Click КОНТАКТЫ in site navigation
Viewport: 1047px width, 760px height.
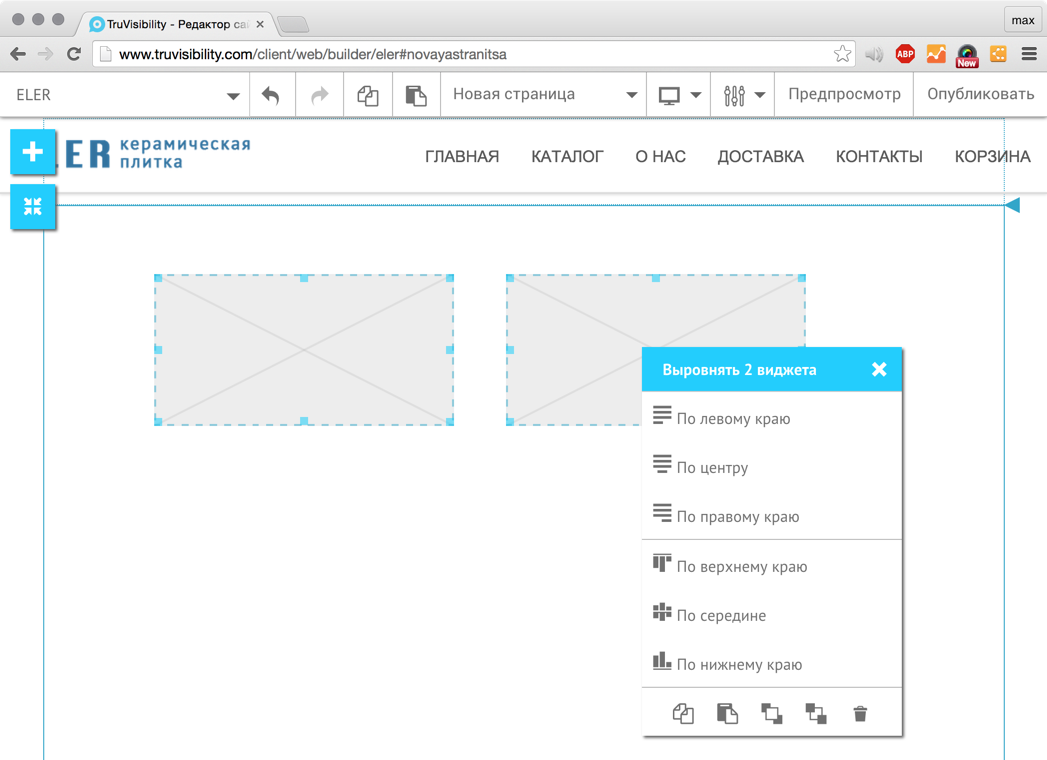pos(879,156)
